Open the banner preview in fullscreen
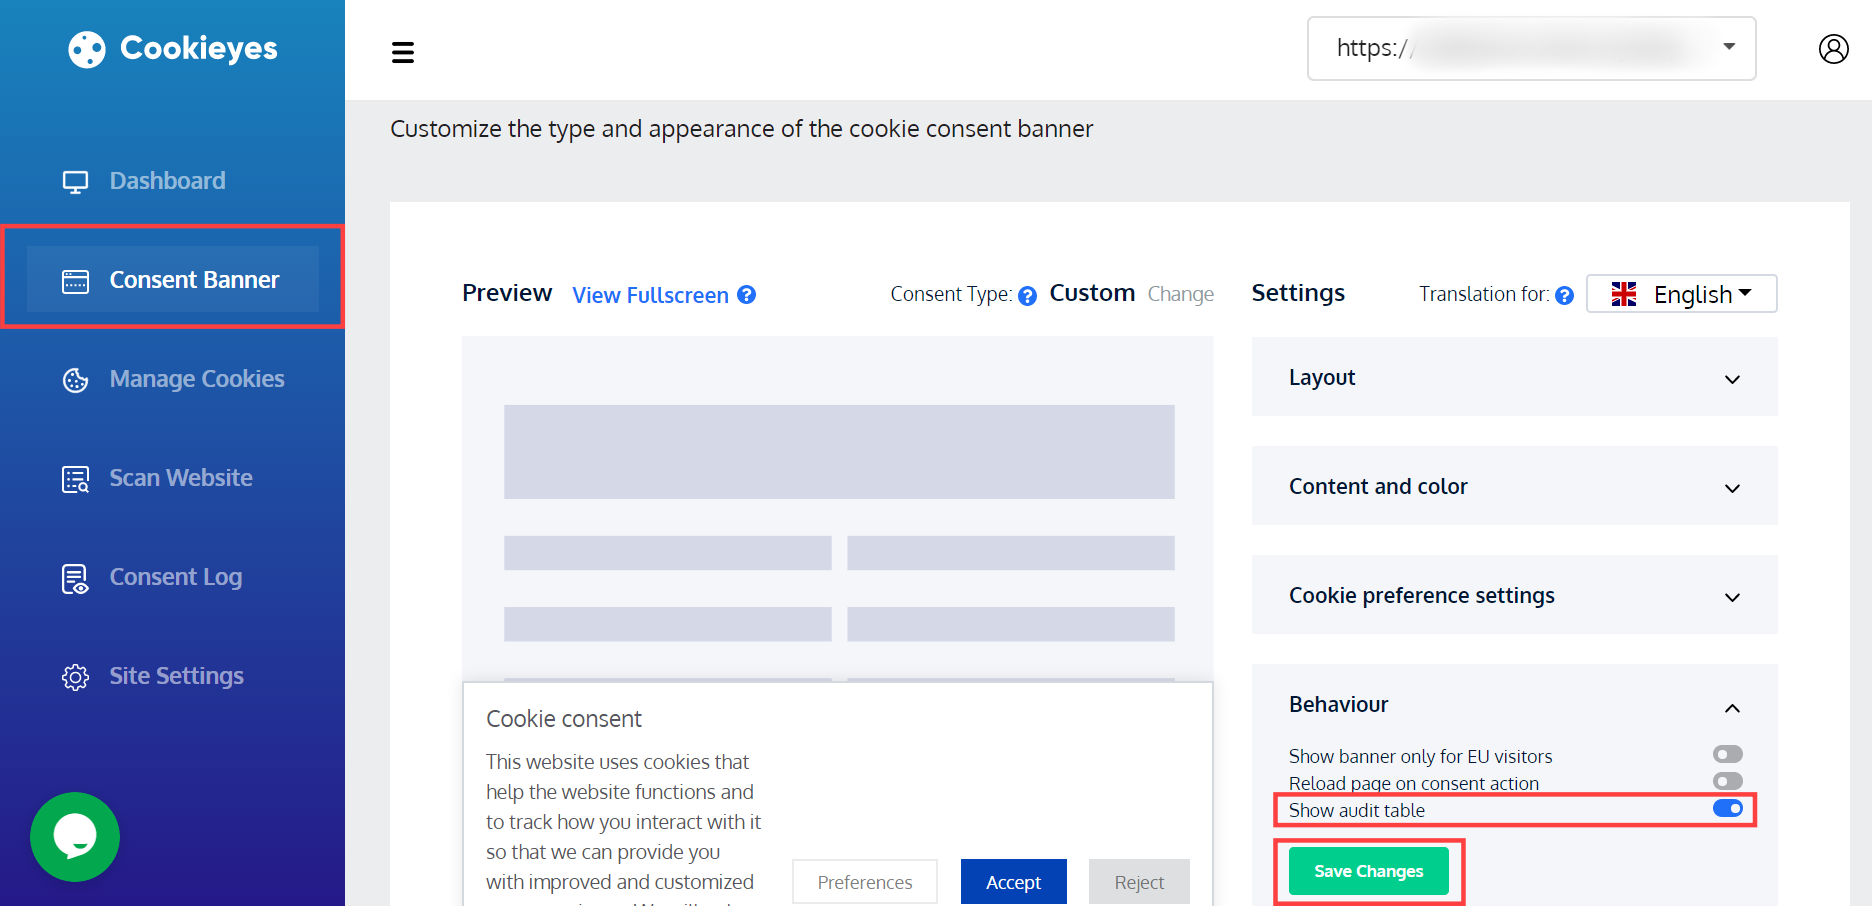The image size is (1872, 906). (x=650, y=295)
